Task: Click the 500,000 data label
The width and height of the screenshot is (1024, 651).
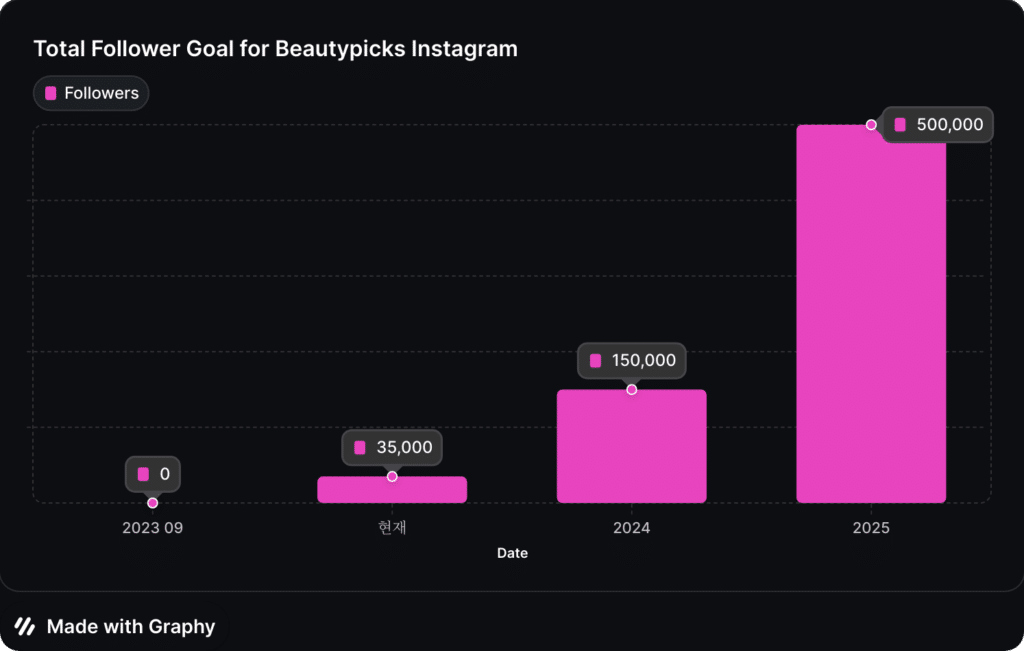Action: (x=938, y=125)
